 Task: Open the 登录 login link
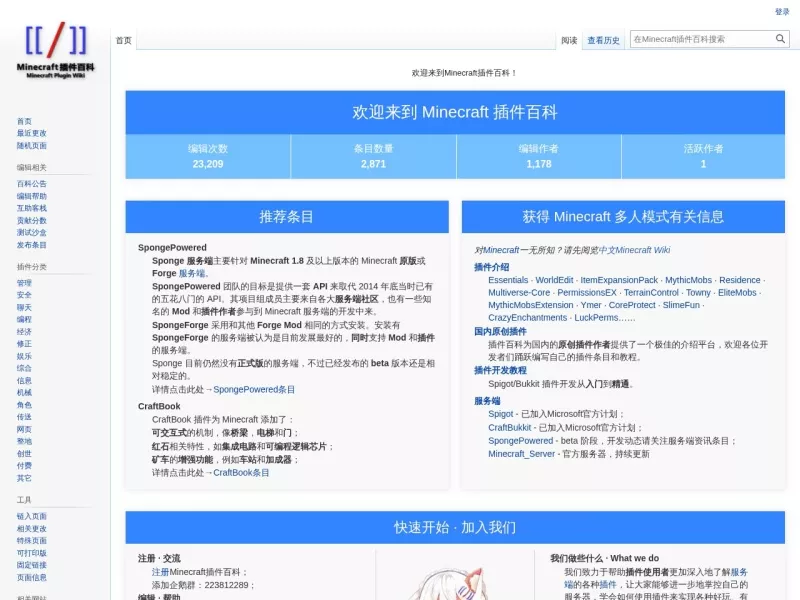[782, 11]
